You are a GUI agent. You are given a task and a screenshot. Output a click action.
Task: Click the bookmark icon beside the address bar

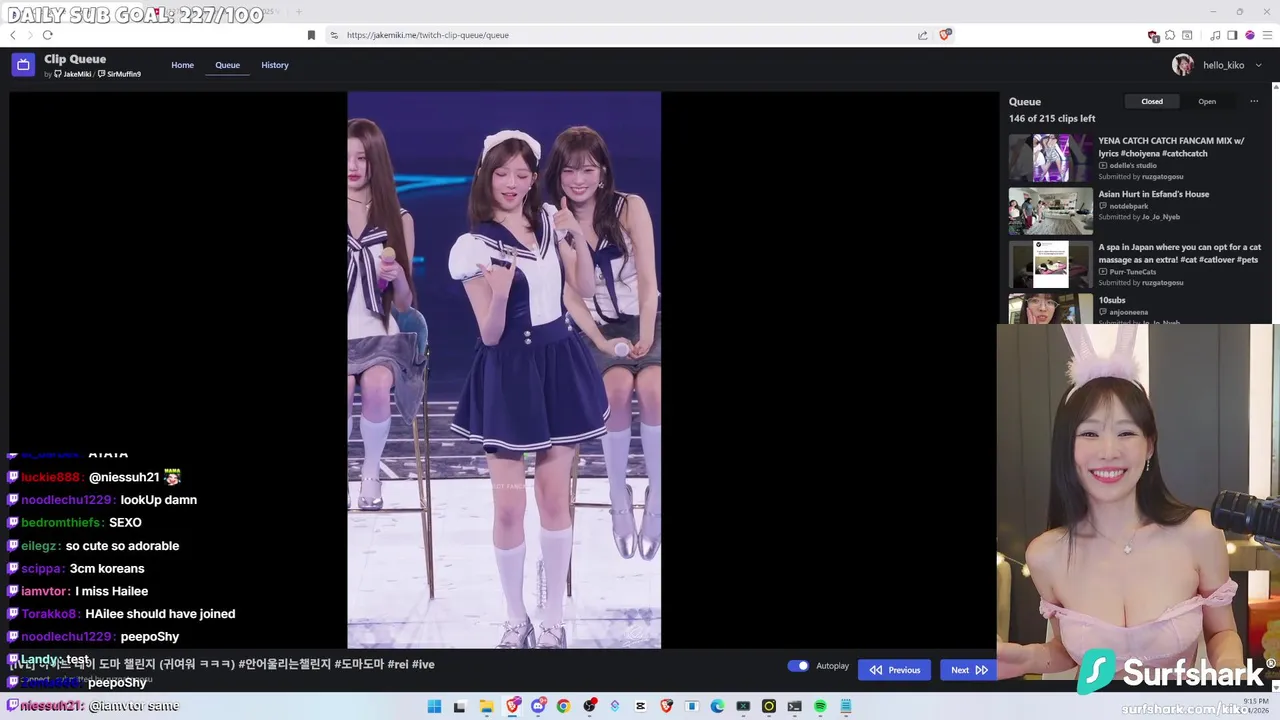click(311, 35)
